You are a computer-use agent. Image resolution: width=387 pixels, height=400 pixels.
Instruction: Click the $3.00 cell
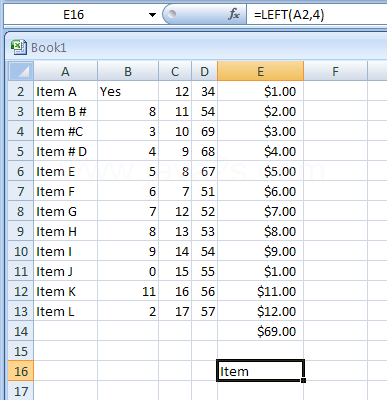tap(261, 131)
